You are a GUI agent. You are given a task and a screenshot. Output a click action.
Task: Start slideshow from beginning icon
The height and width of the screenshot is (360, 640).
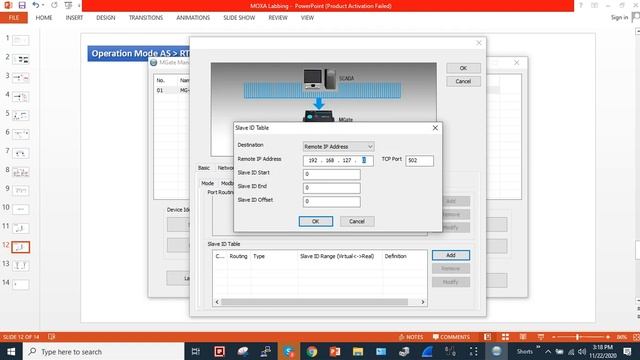click(x=68, y=5)
